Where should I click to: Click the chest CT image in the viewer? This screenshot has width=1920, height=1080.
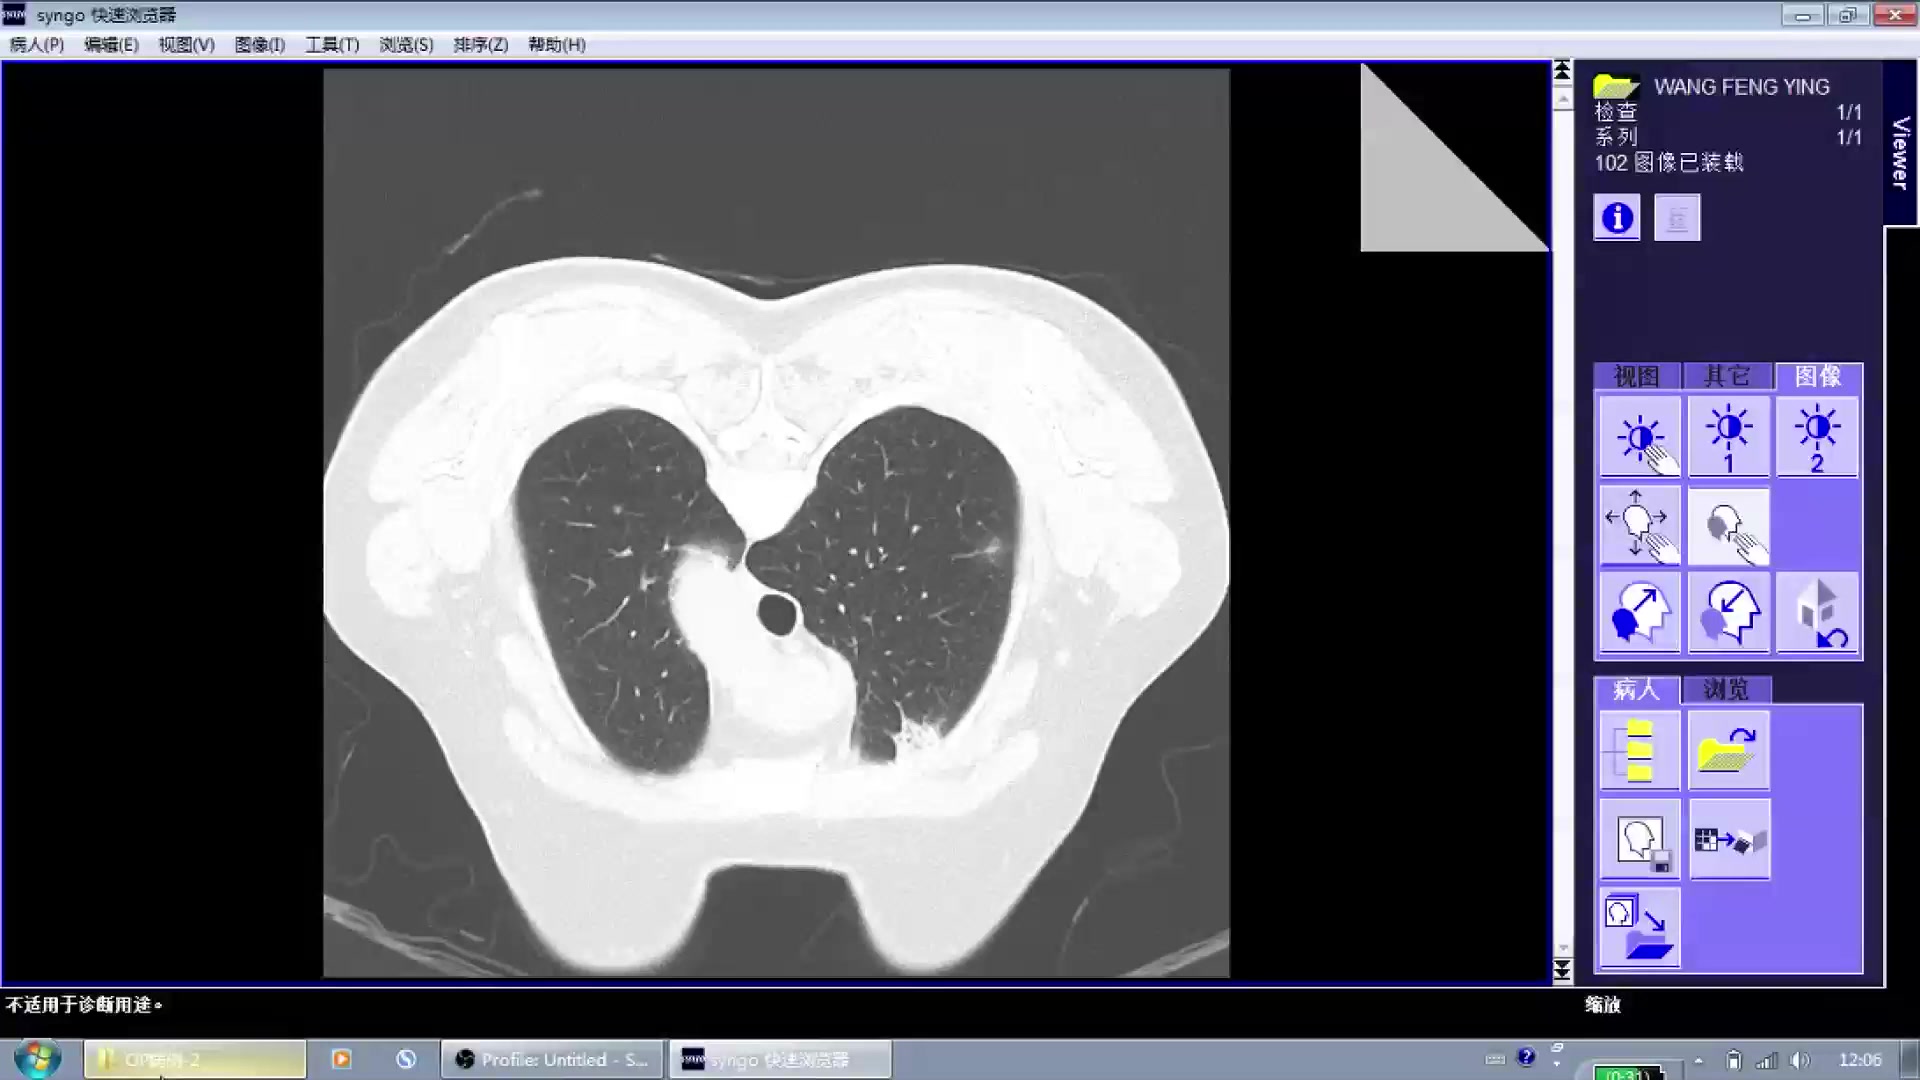pos(776,523)
